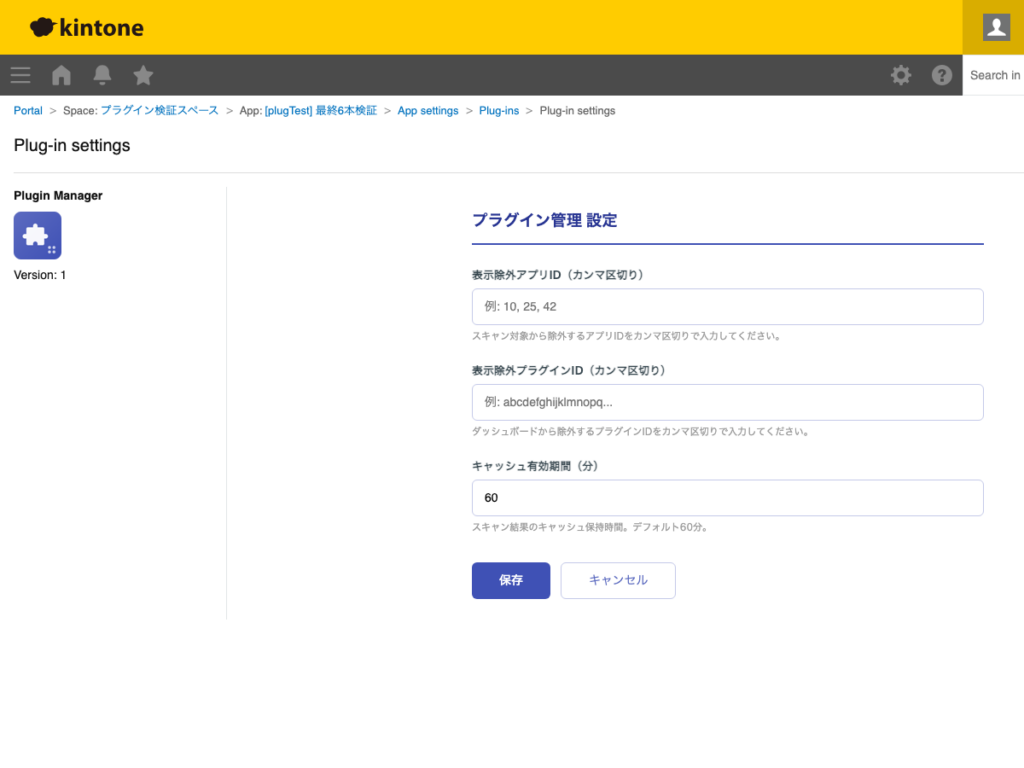The image size is (1024, 768).
Task: Click the Plugin Manager heading in the sidebar
Action: click(x=57, y=195)
